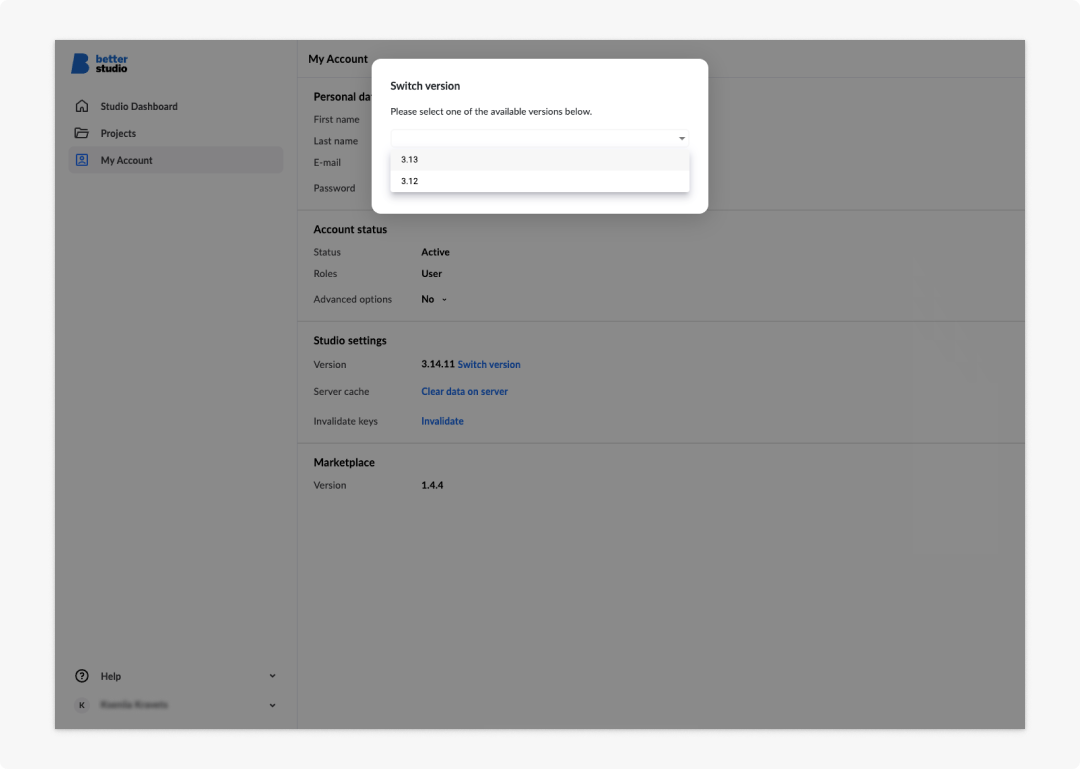Image resolution: width=1080 pixels, height=769 pixels.
Task: Click the K user avatar
Action: [82, 705]
